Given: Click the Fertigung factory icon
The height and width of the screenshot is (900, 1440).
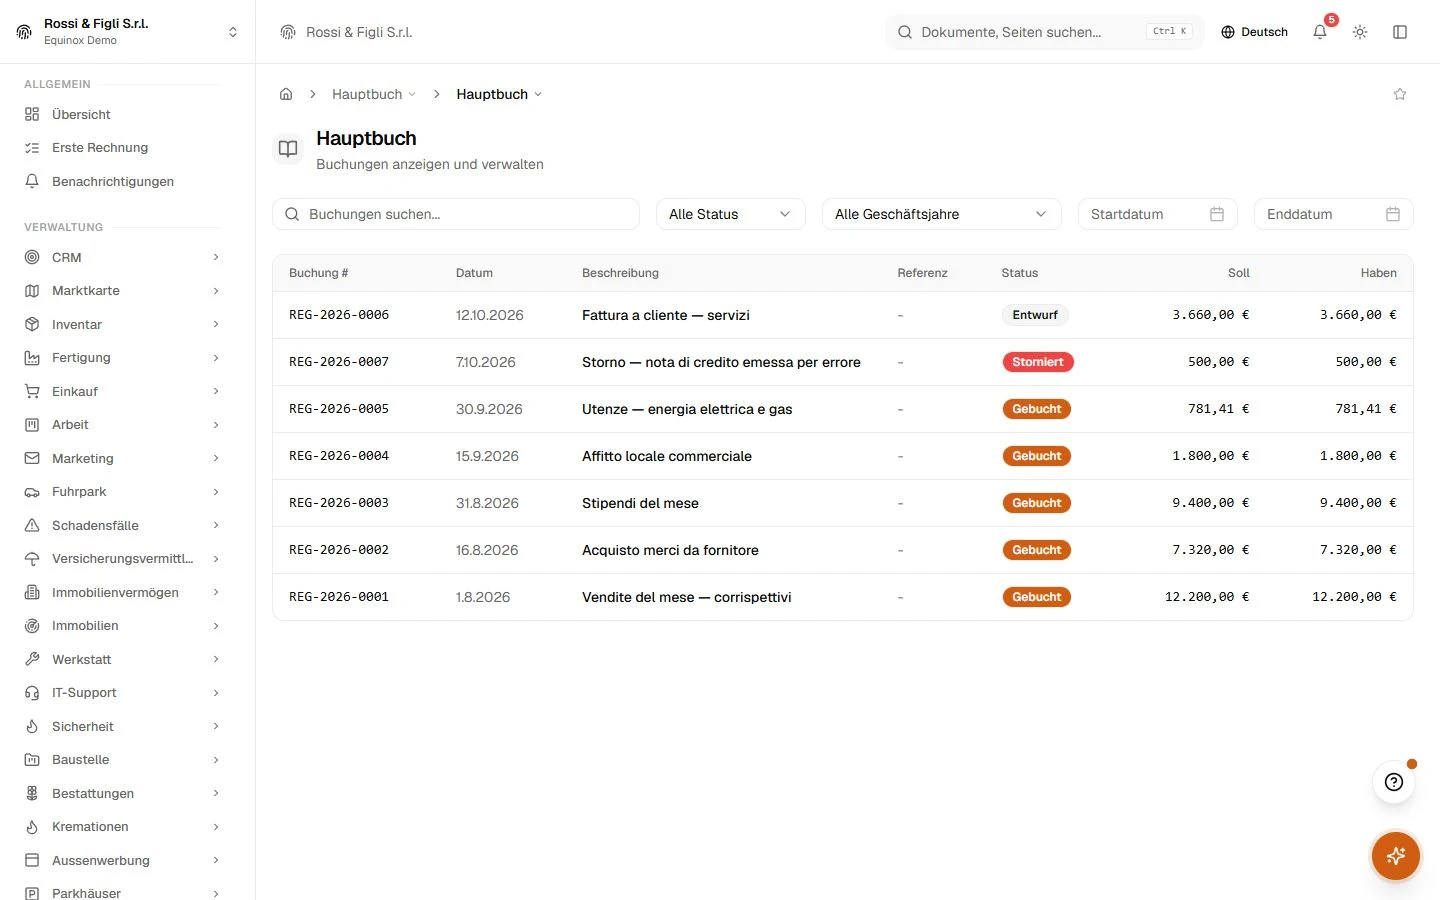Looking at the screenshot, I should [x=32, y=358].
